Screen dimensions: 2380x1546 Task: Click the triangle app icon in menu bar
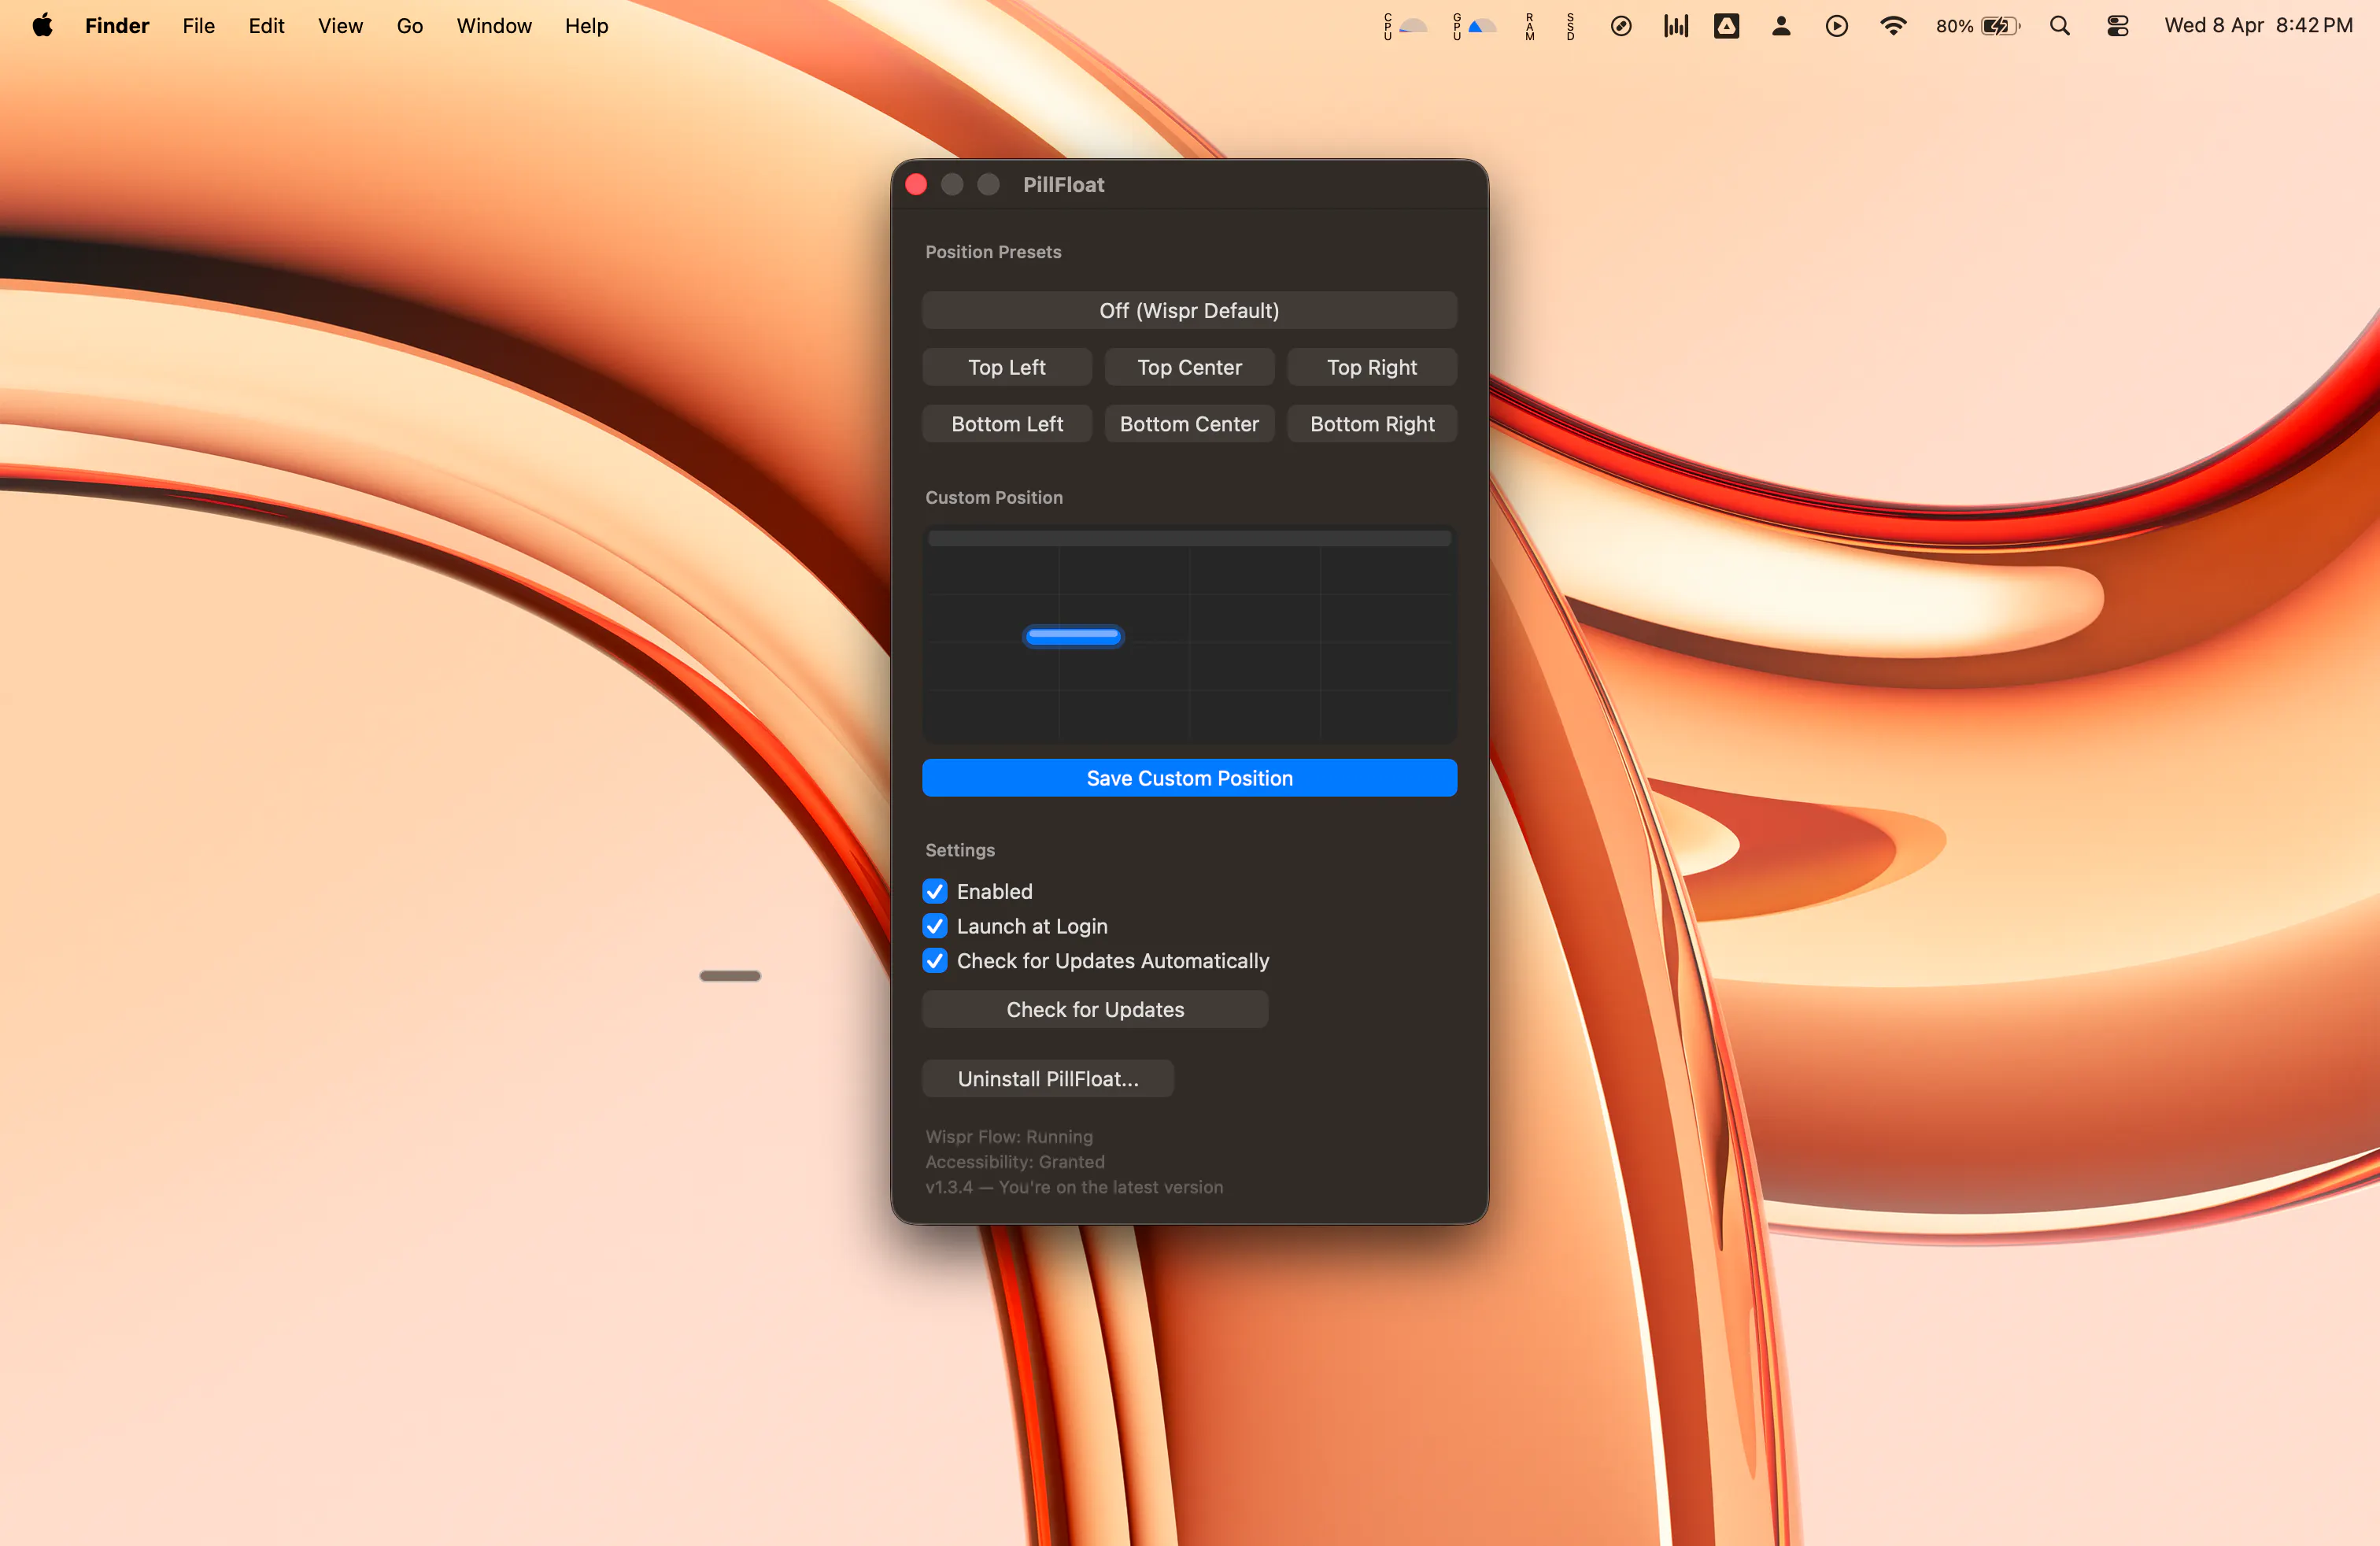coord(1727,26)
